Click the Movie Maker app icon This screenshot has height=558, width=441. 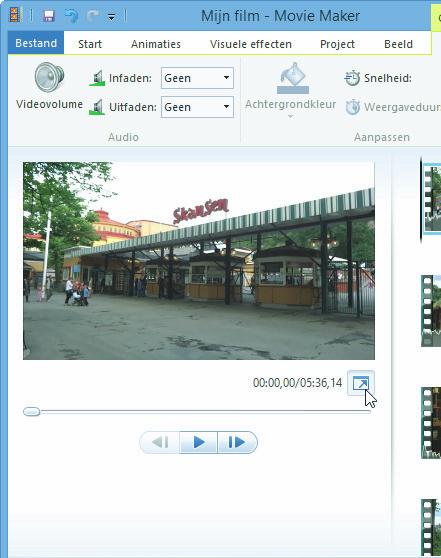(x=15, y=15)
